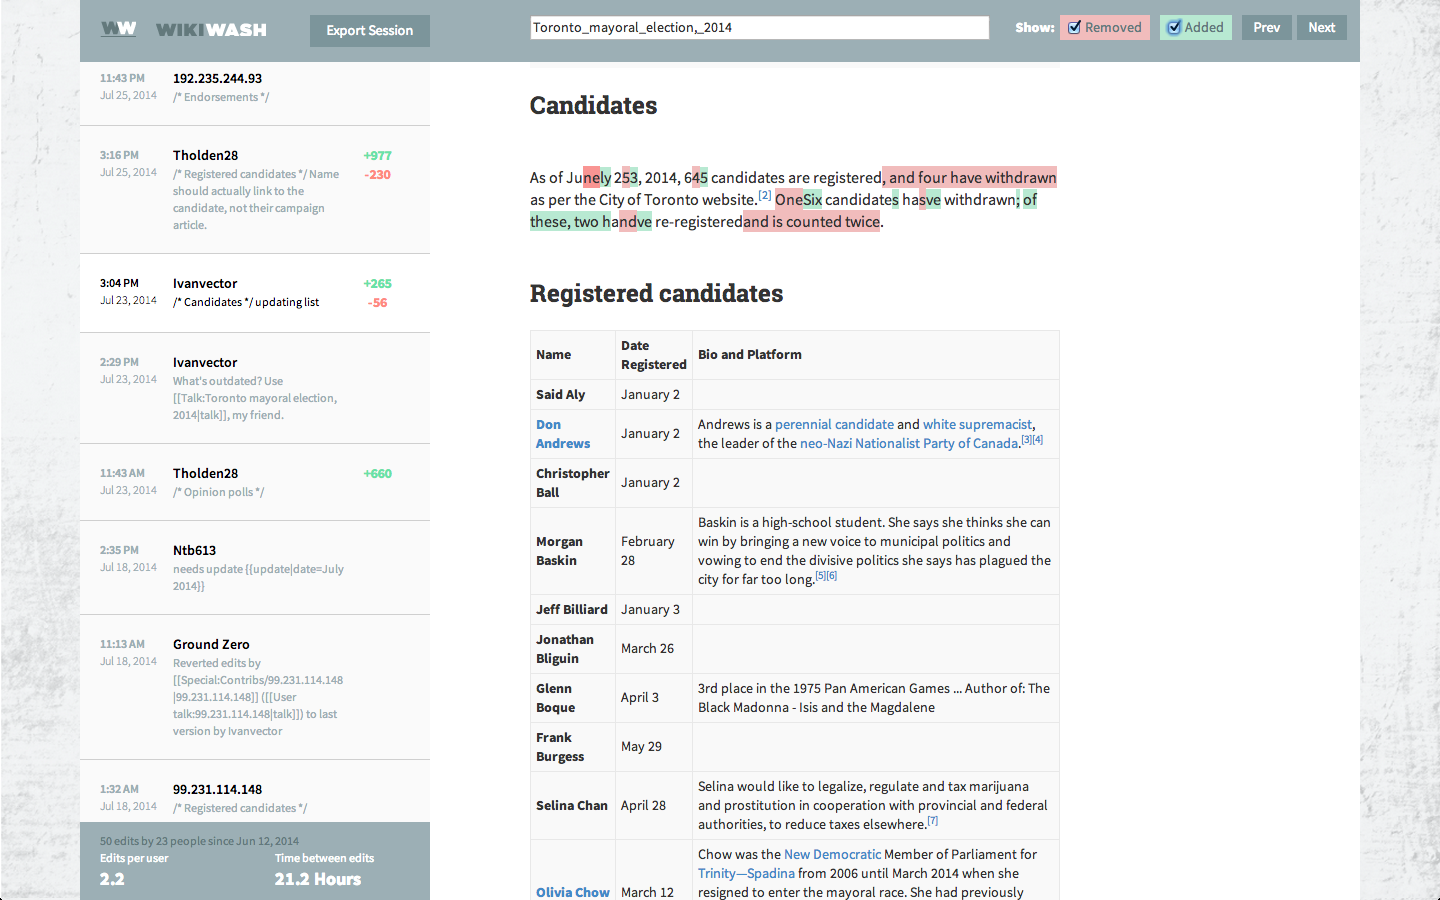1440x900 pixels.
Task: Open the white supremacist link
Action: point(977,424)
